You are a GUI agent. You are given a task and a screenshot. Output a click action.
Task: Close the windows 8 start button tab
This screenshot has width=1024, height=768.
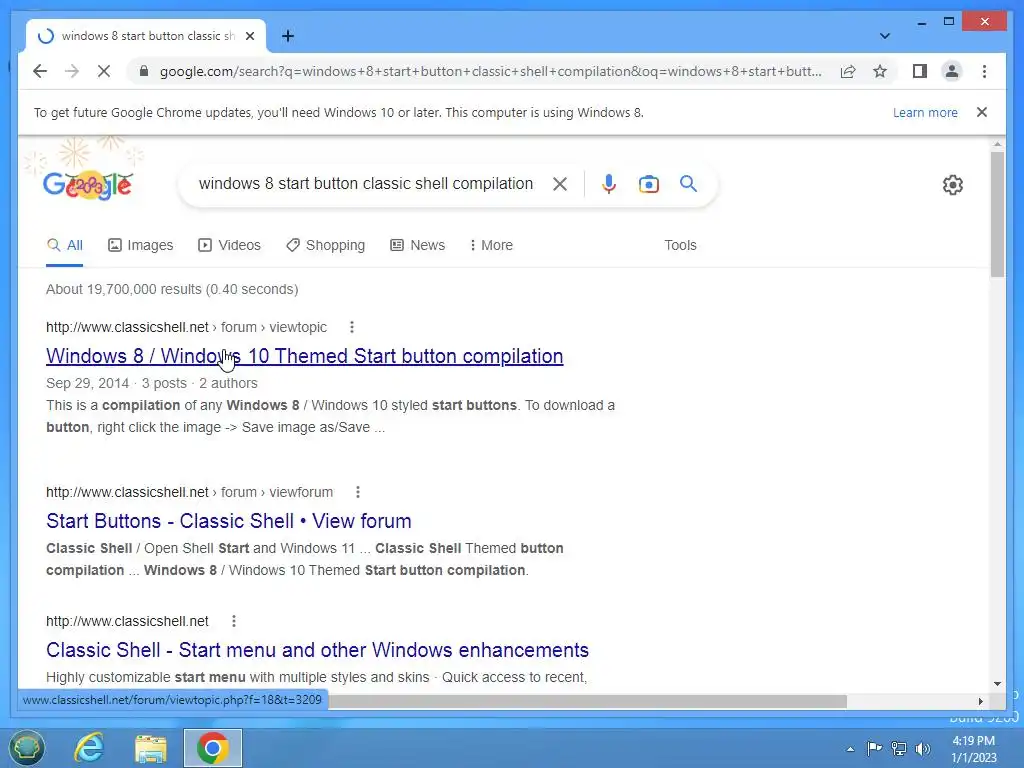point(249,36)
